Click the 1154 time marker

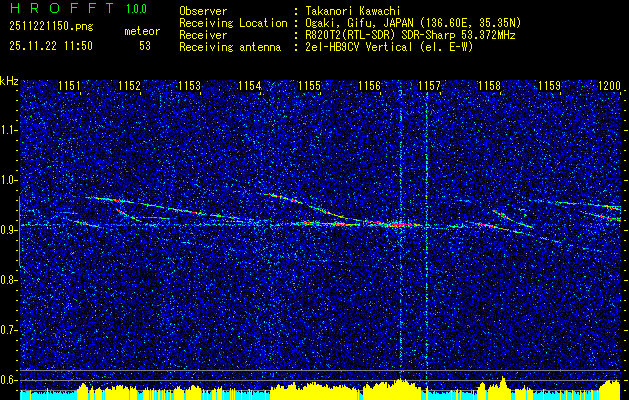pos(250,86)
